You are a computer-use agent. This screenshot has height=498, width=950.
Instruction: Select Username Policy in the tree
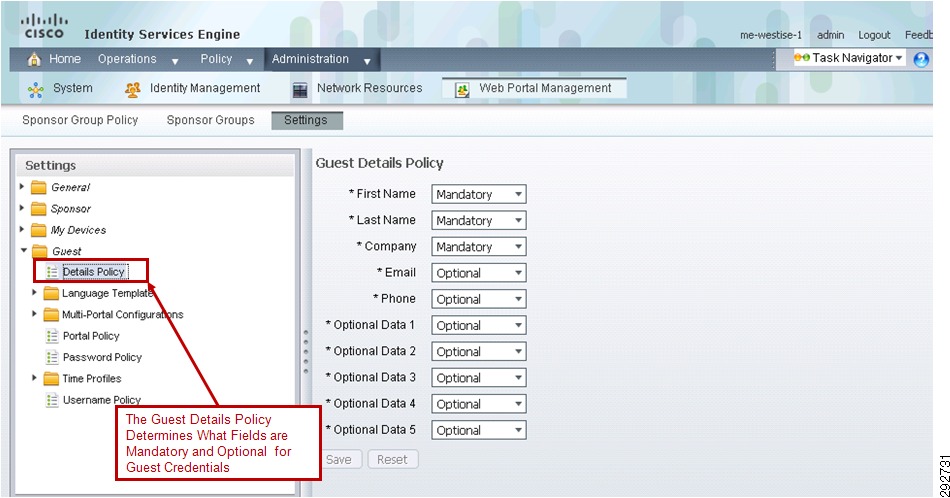(102, 400)
